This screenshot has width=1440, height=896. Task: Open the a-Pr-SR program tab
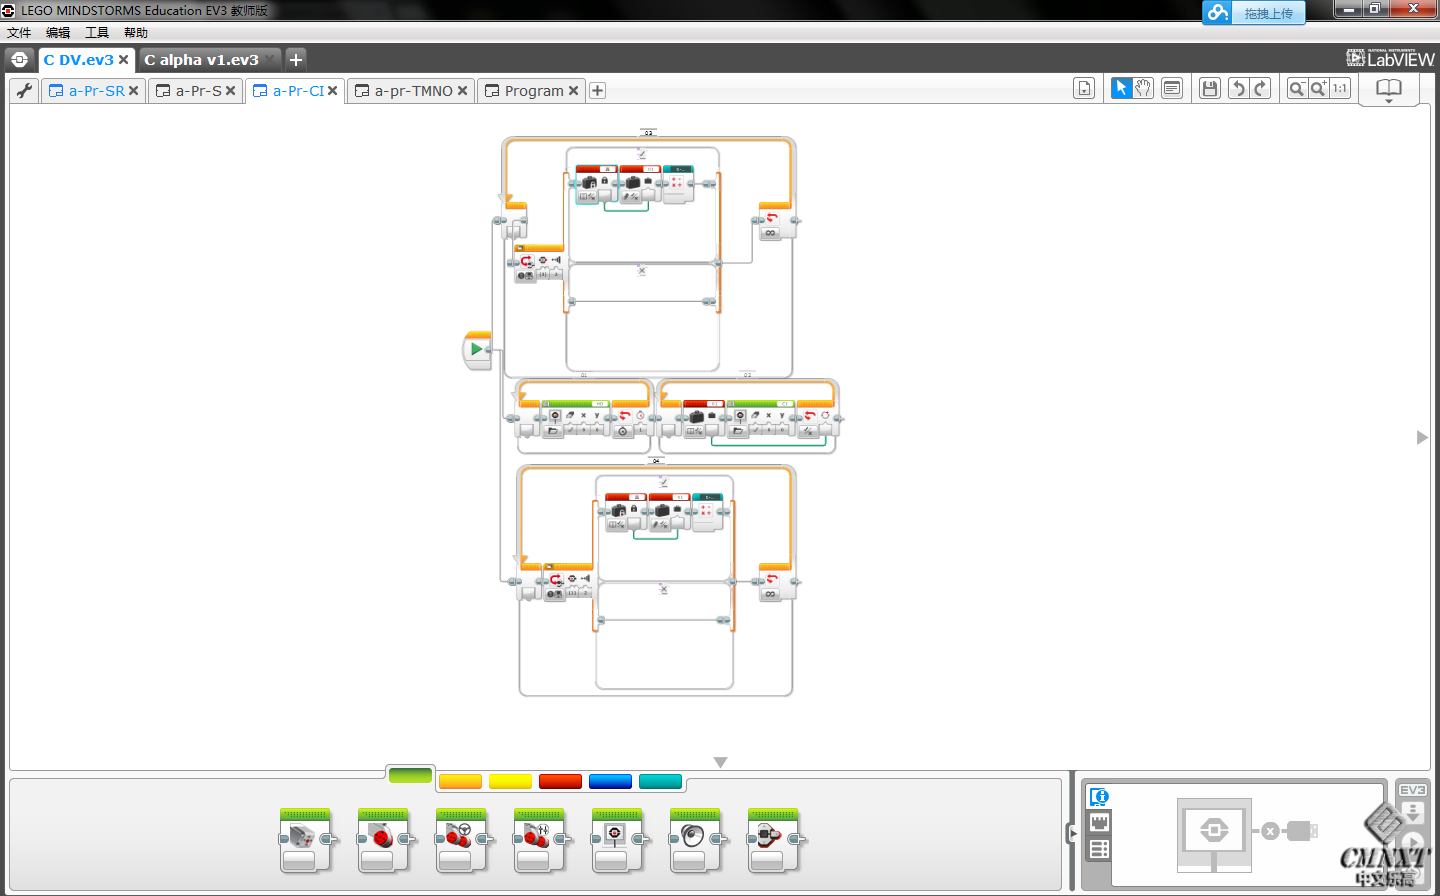[x=96, y=91]
